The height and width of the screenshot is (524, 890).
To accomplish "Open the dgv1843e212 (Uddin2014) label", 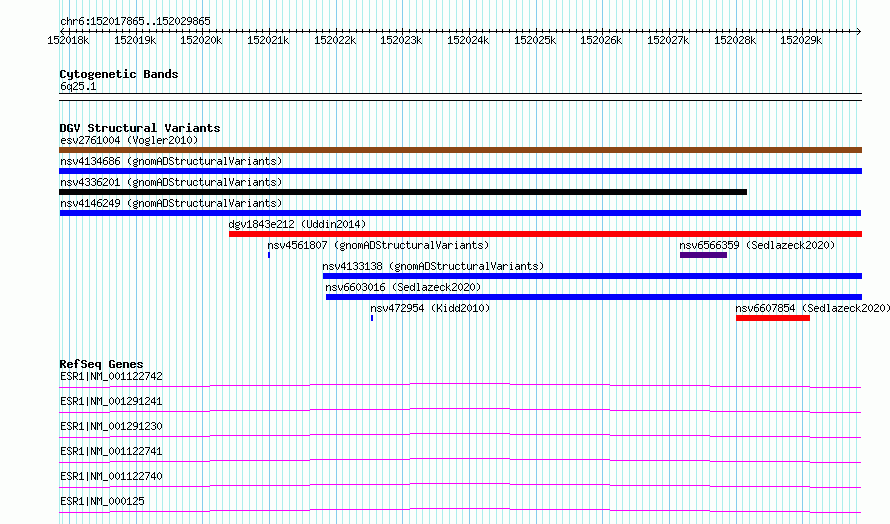I will coord(297,224).
